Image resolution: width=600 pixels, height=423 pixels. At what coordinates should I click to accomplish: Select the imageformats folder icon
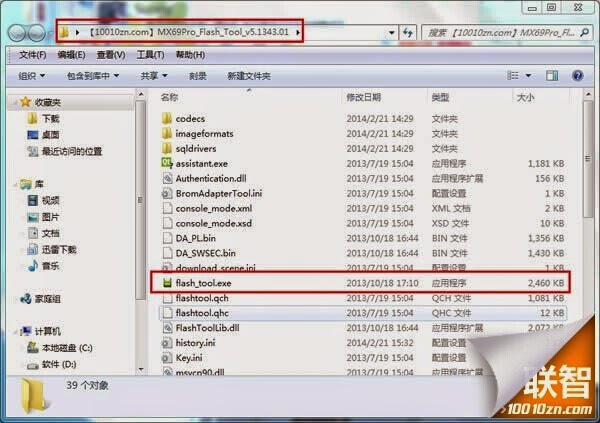(167, 133)
